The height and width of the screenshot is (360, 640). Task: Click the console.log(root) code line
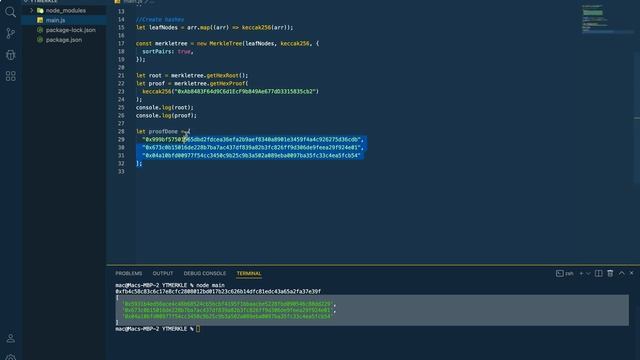click(165, 107)
